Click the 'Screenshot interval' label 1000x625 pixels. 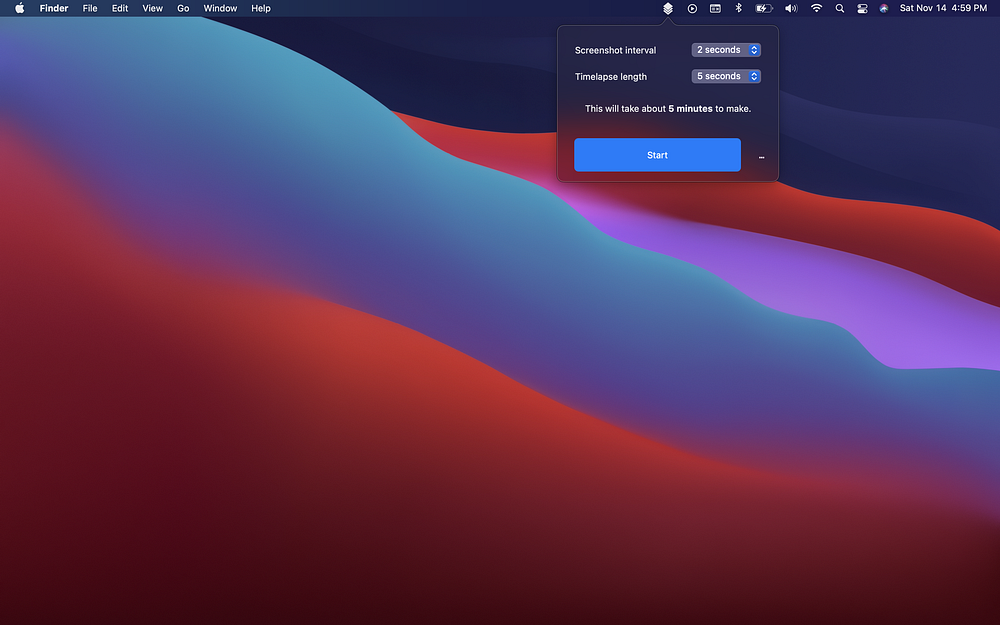(615, 50)
